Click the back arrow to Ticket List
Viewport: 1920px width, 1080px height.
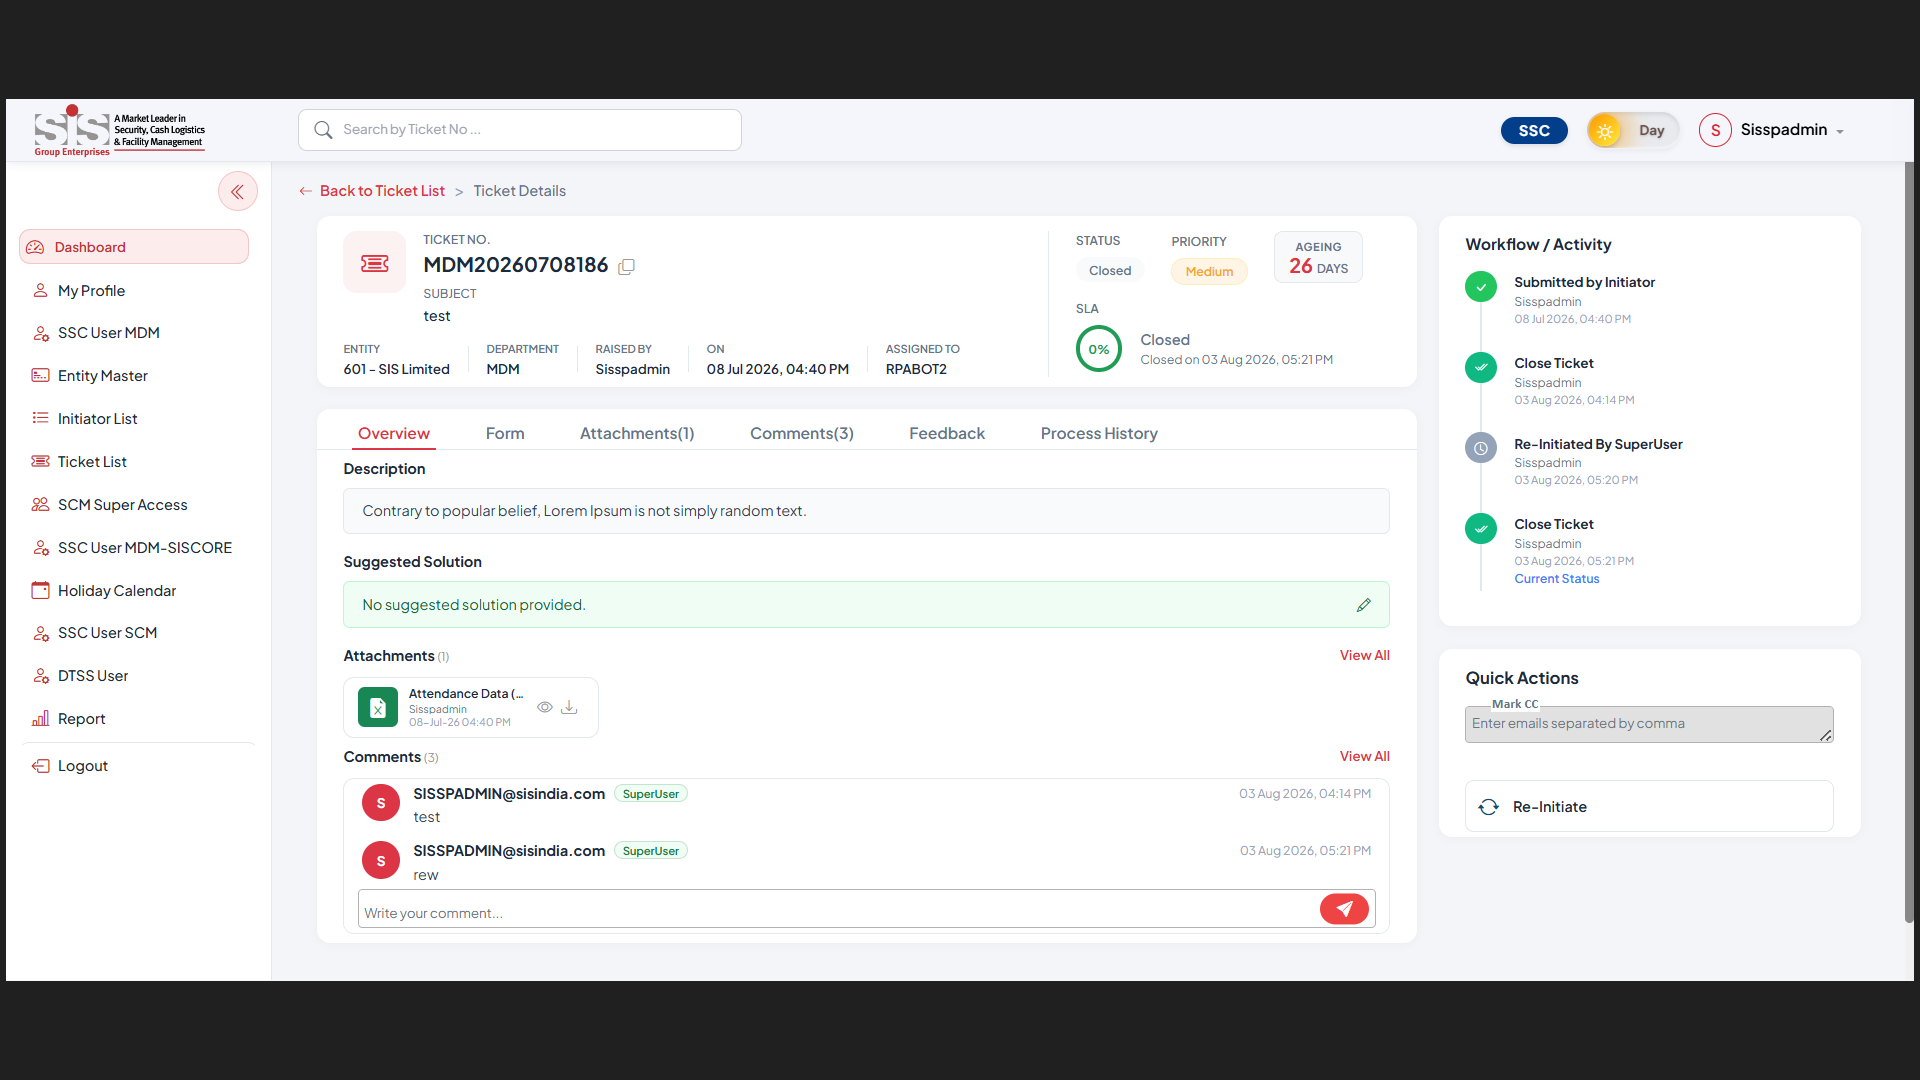pos(305,191)
